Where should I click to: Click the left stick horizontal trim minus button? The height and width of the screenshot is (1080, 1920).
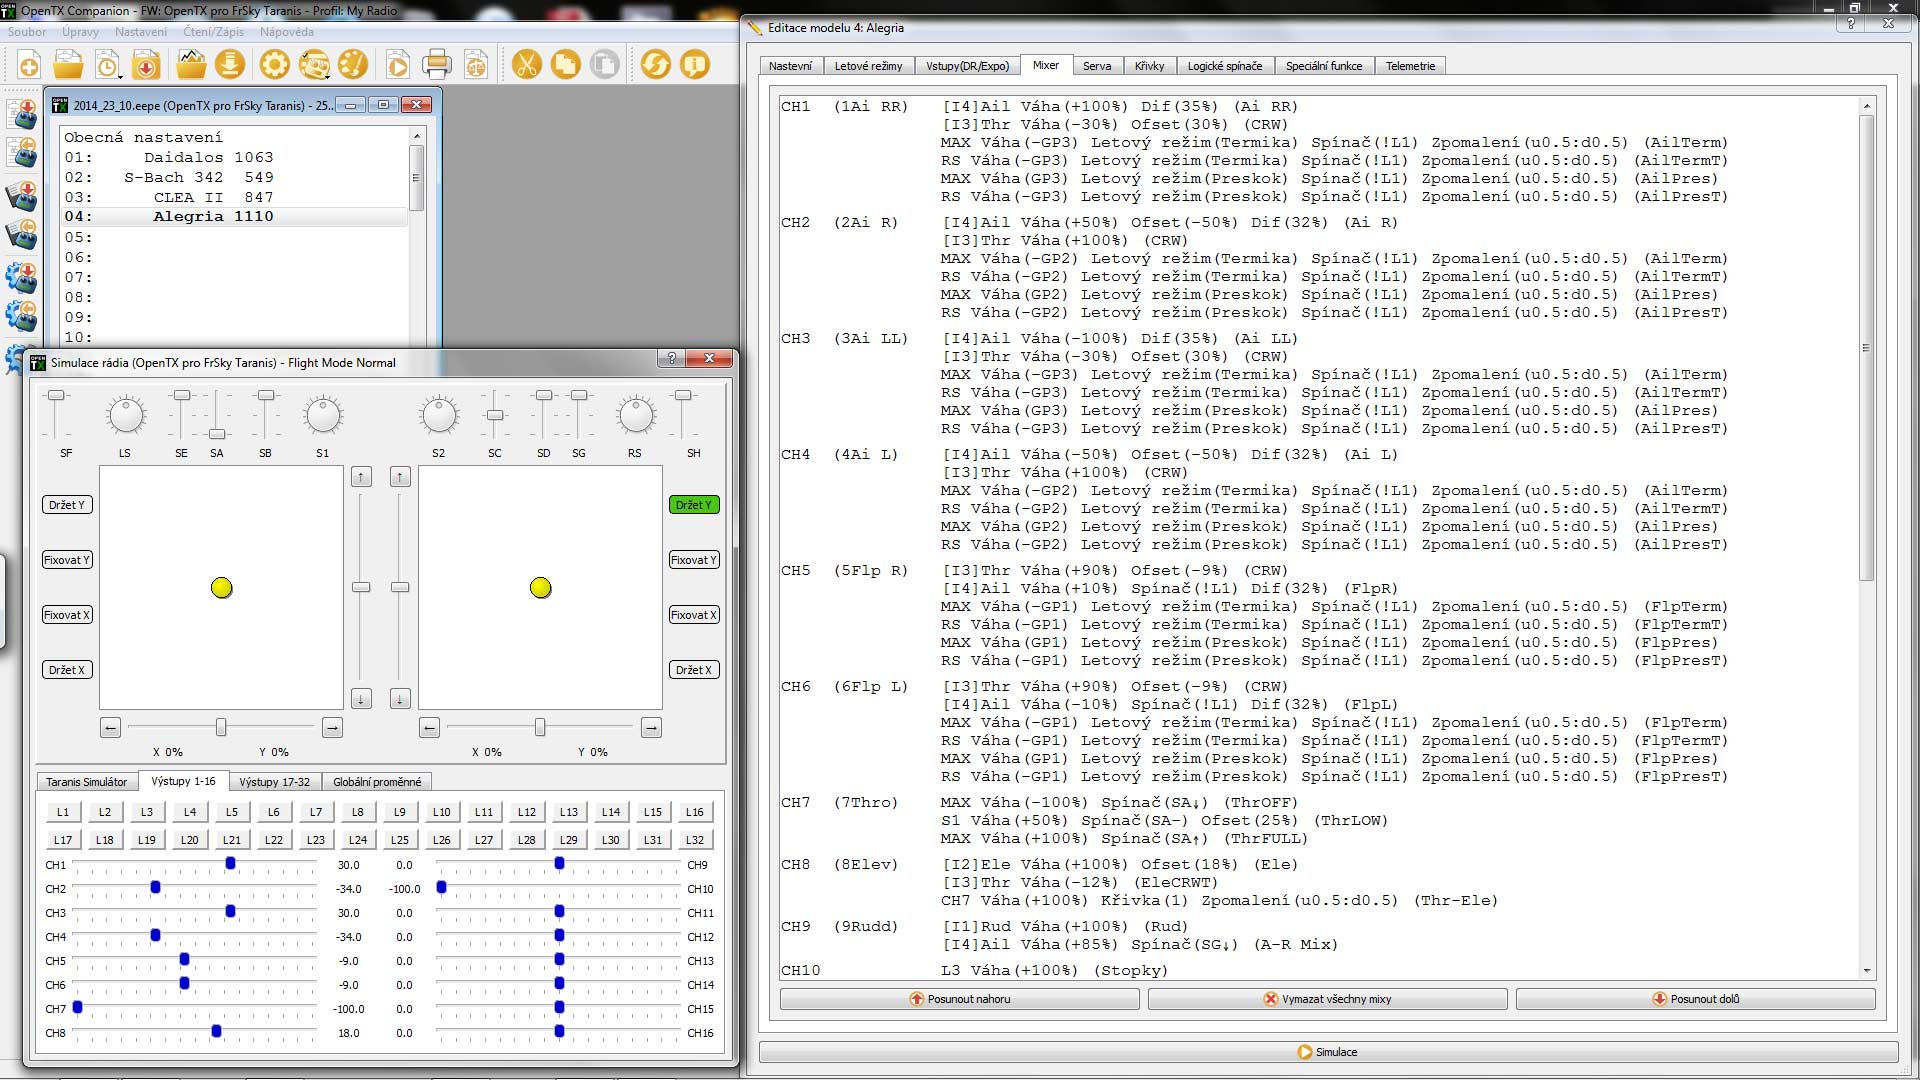[111, 728]
